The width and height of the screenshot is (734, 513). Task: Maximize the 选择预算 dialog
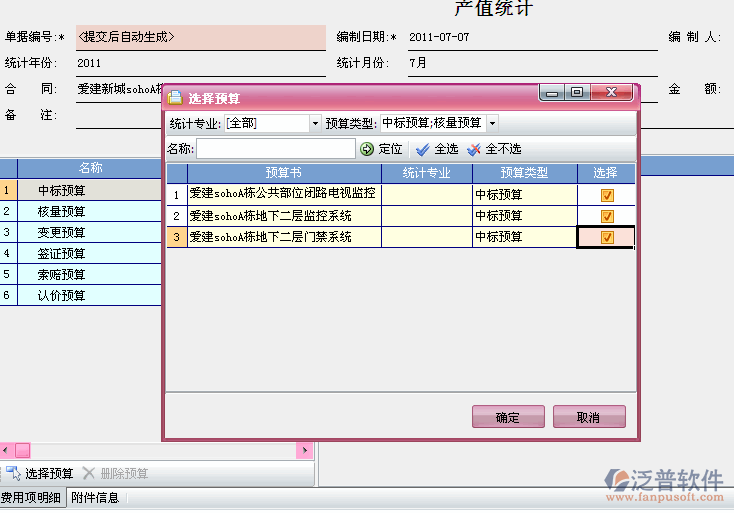tap(578, 92)
